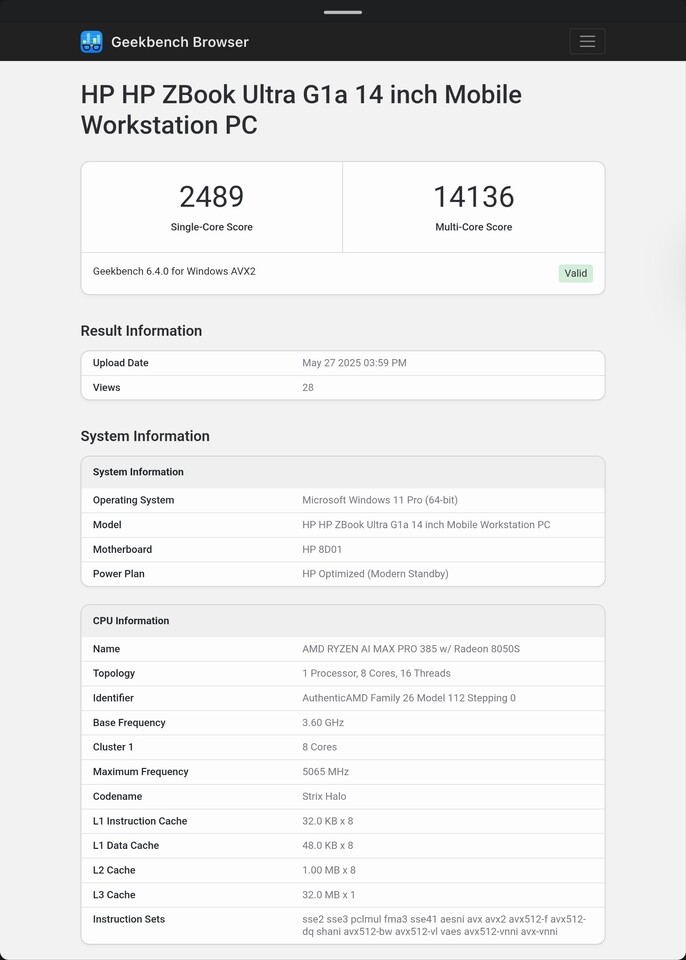Screen dimensions: 686x960
Task: Tap the top drag handle bar
Action: coord(343,12)
